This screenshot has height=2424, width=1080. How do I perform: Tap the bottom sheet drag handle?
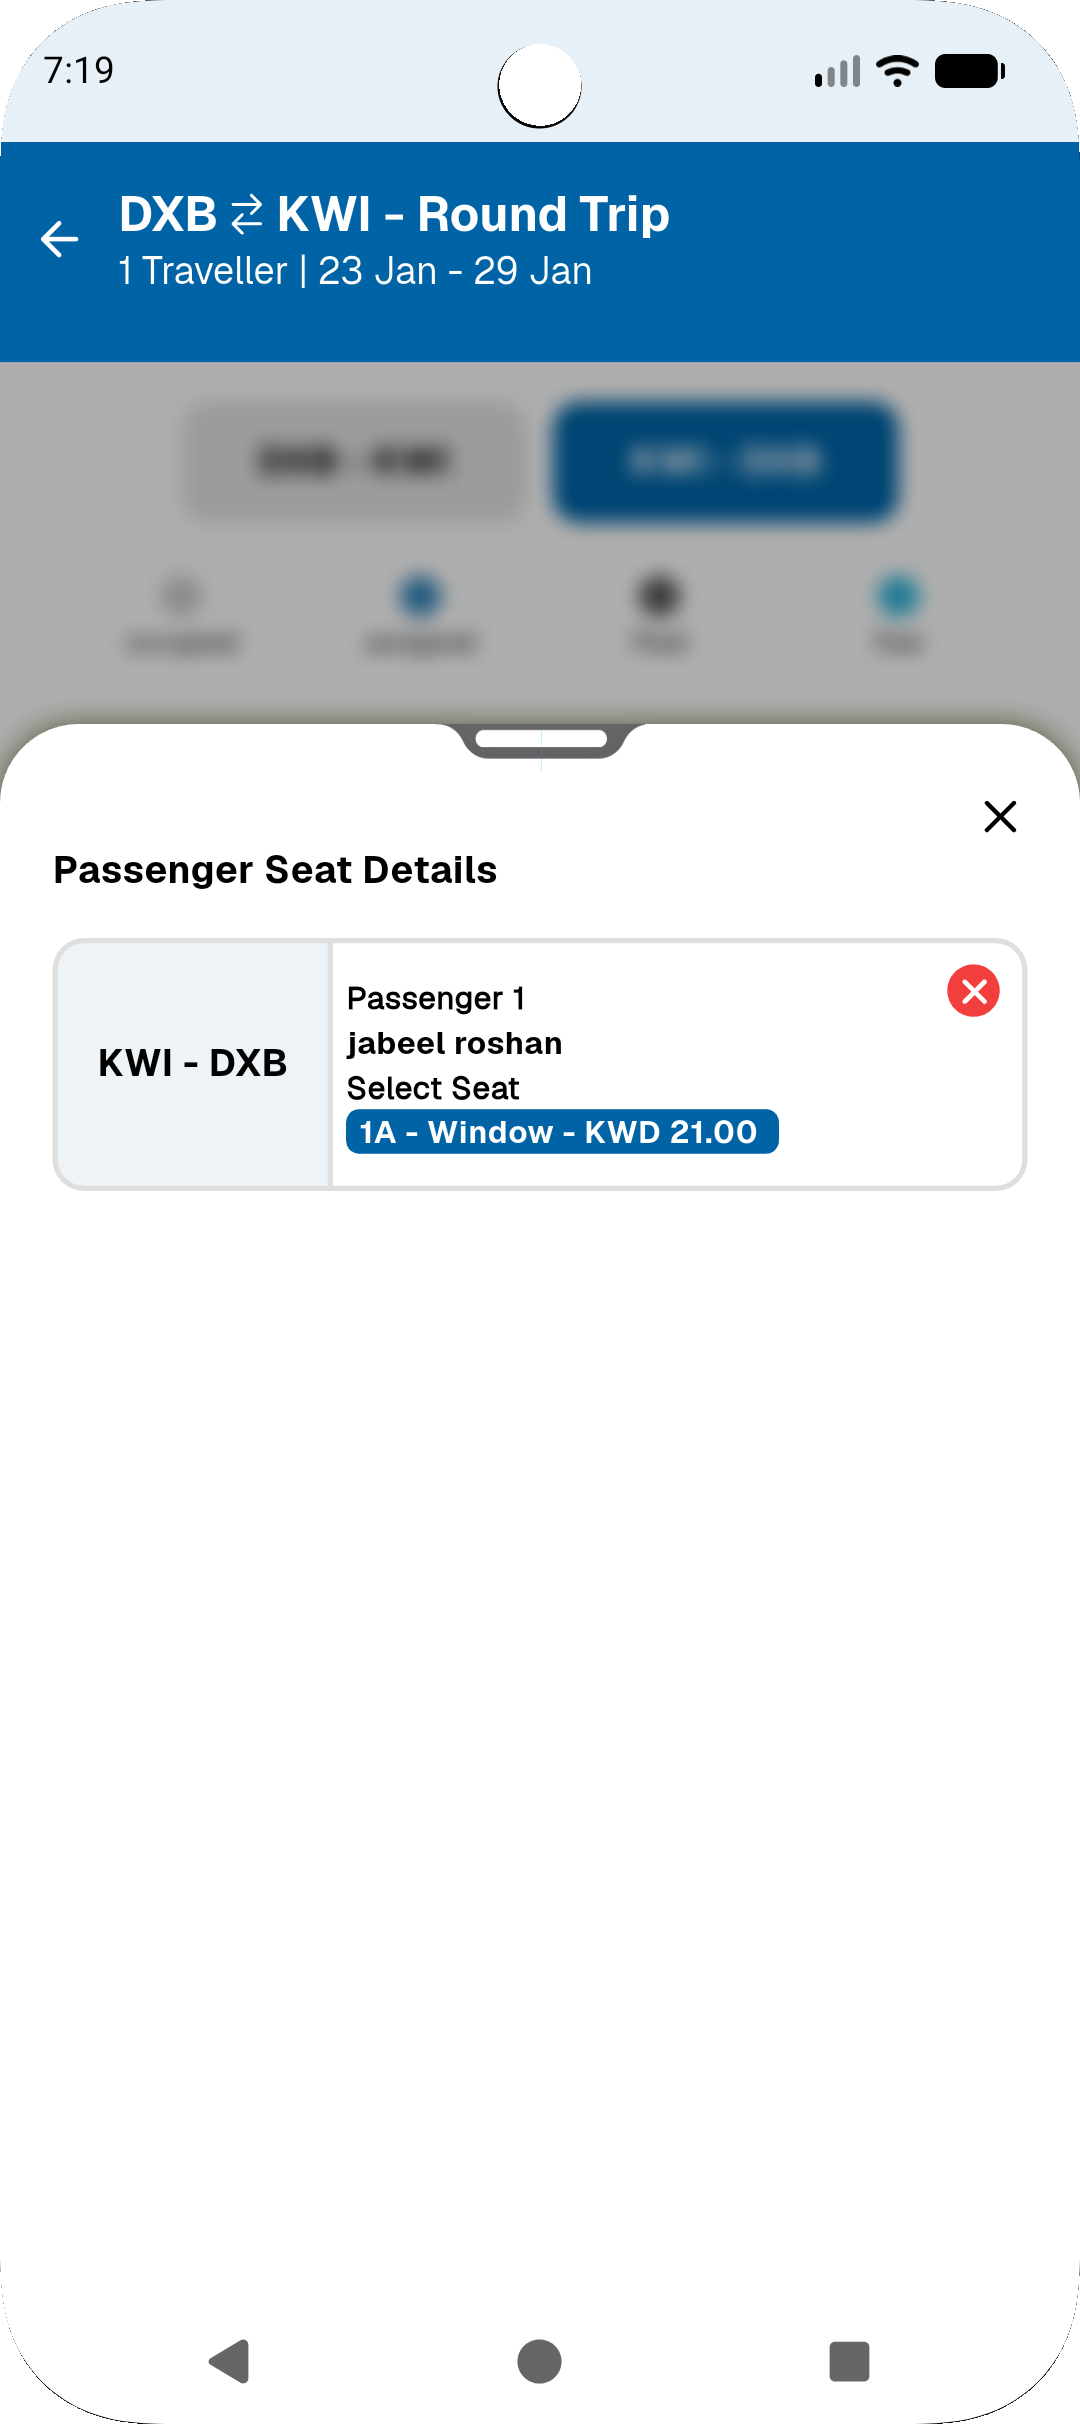[x=541, y=740]
